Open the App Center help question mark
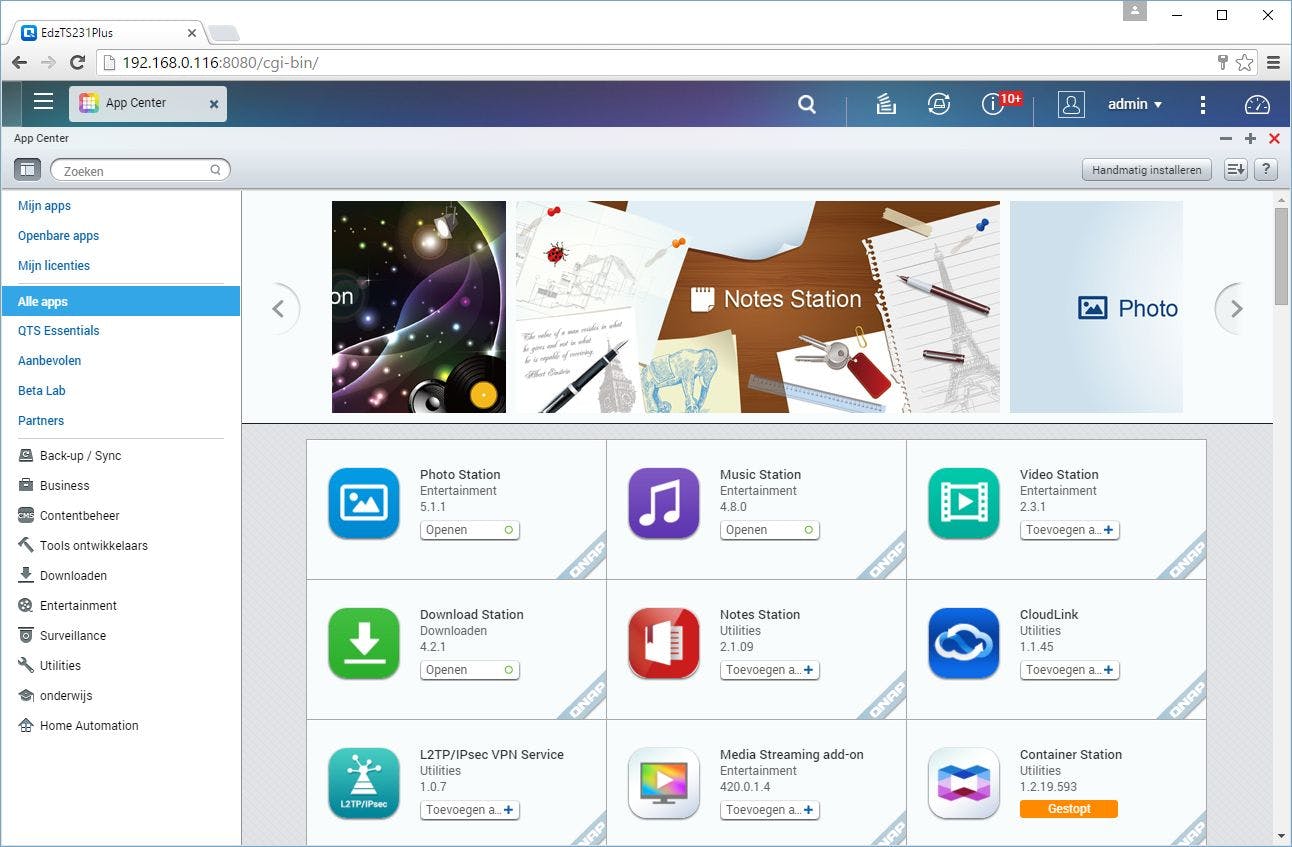This screenshot has width=1292, height=847. coord(1266,170)
